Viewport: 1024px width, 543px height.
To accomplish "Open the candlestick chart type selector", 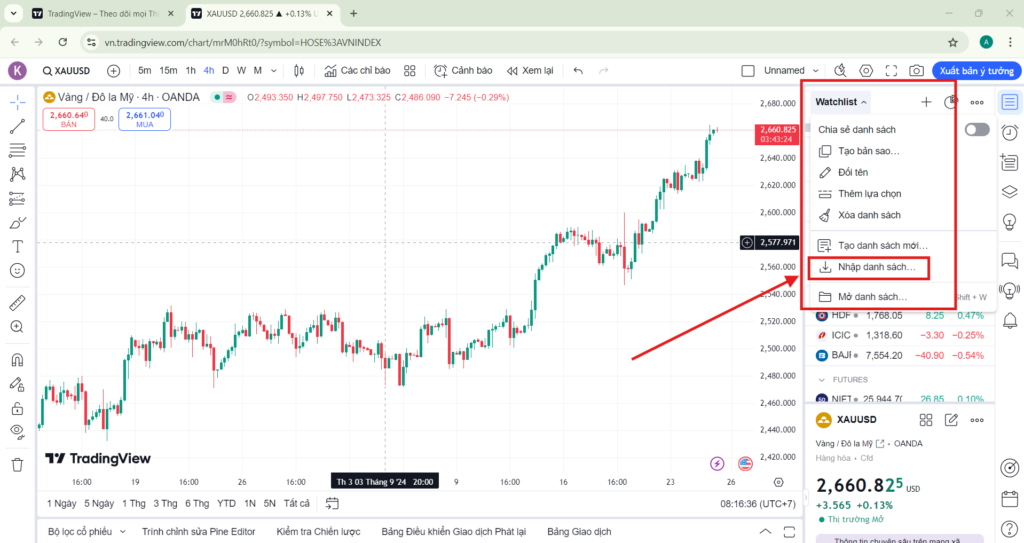I will [299, 71].
